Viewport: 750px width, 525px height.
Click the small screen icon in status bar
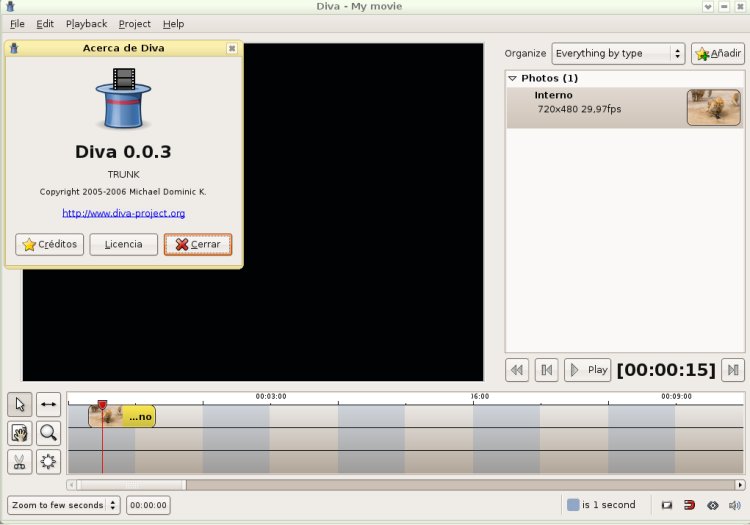click(x=666, y=505)
